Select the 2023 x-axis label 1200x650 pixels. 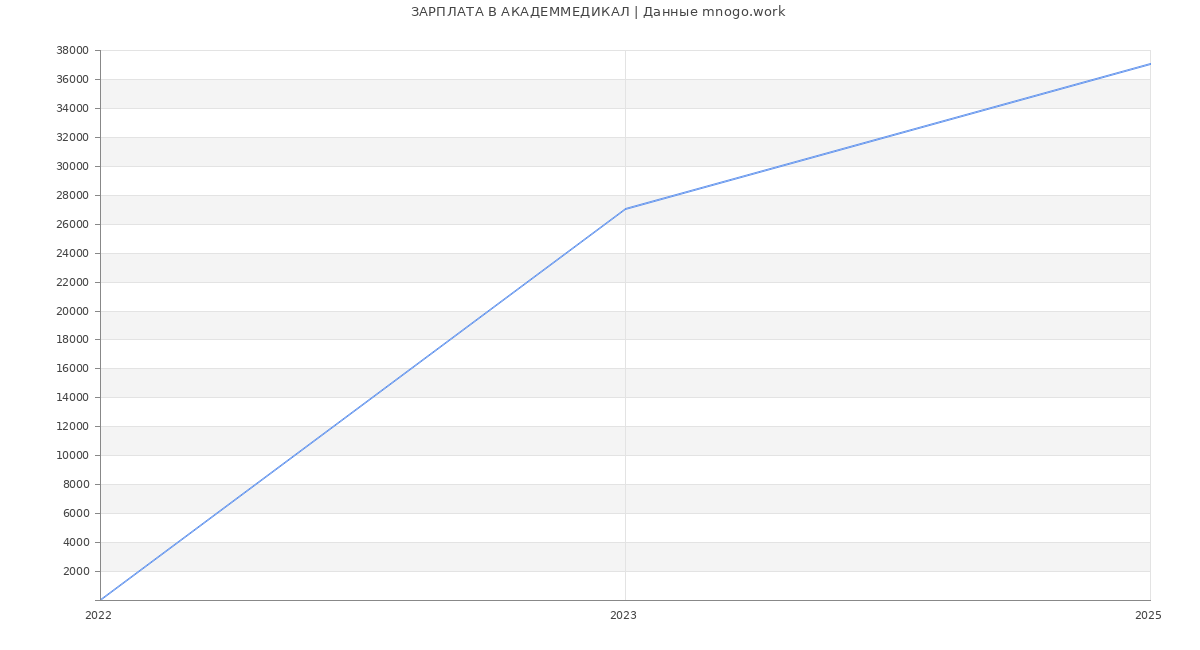point(623,616)
